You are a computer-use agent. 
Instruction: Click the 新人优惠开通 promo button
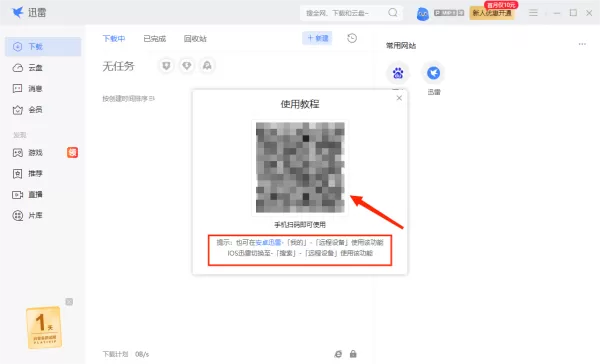492,13
